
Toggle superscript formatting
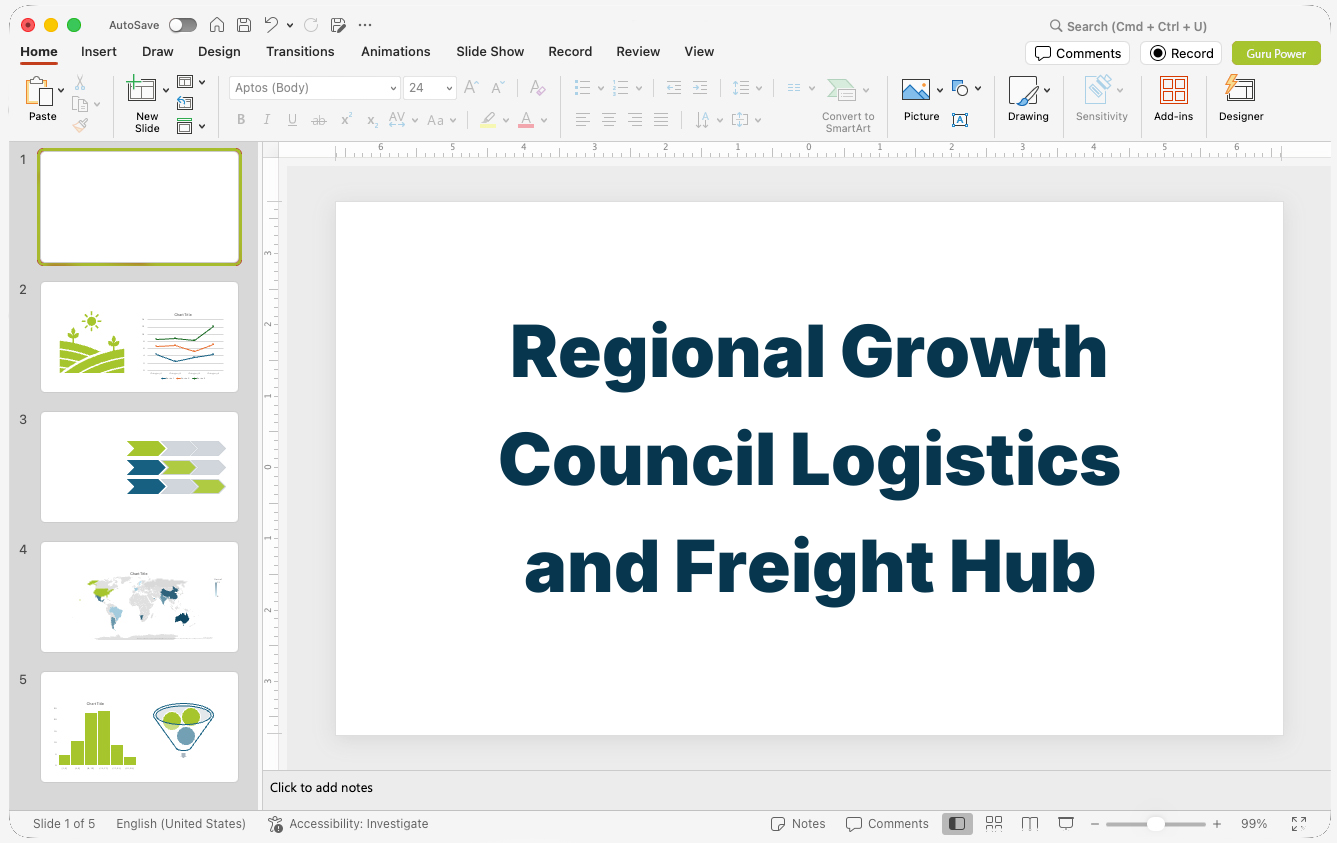click(x=346, y=120)
